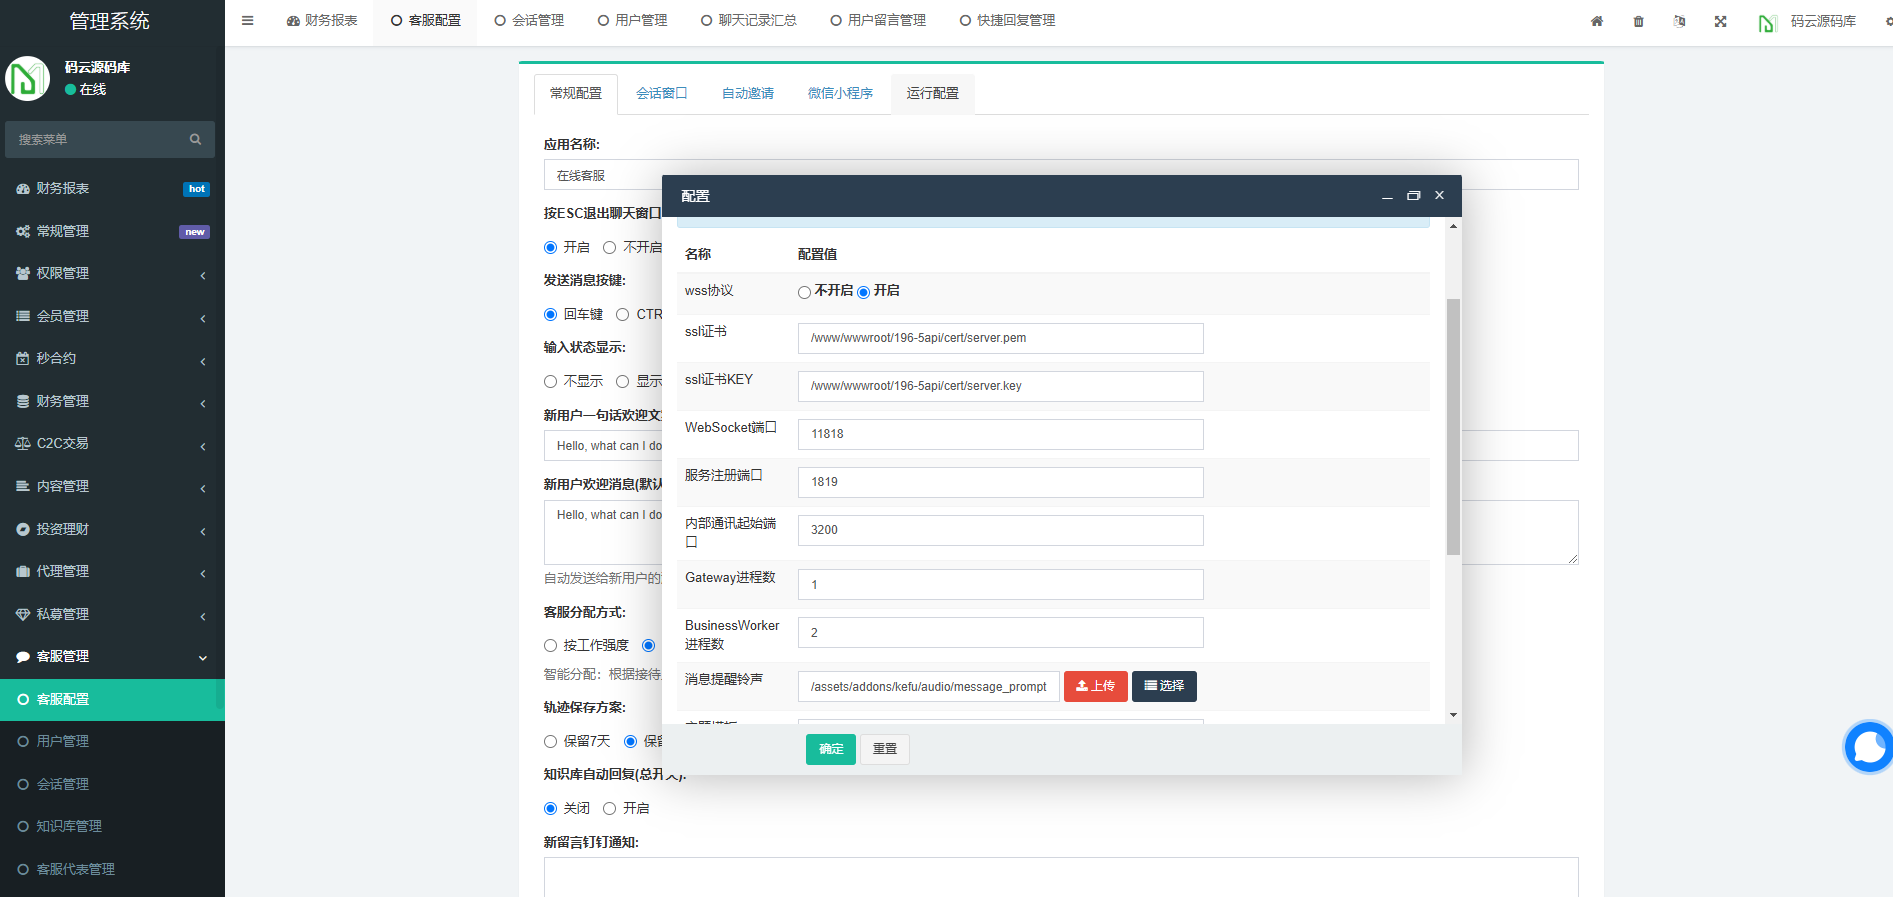Expand 权限管理 in the sidebar
The height and width of the screenshot is (897, 1893).
click(x=112, y=273)
